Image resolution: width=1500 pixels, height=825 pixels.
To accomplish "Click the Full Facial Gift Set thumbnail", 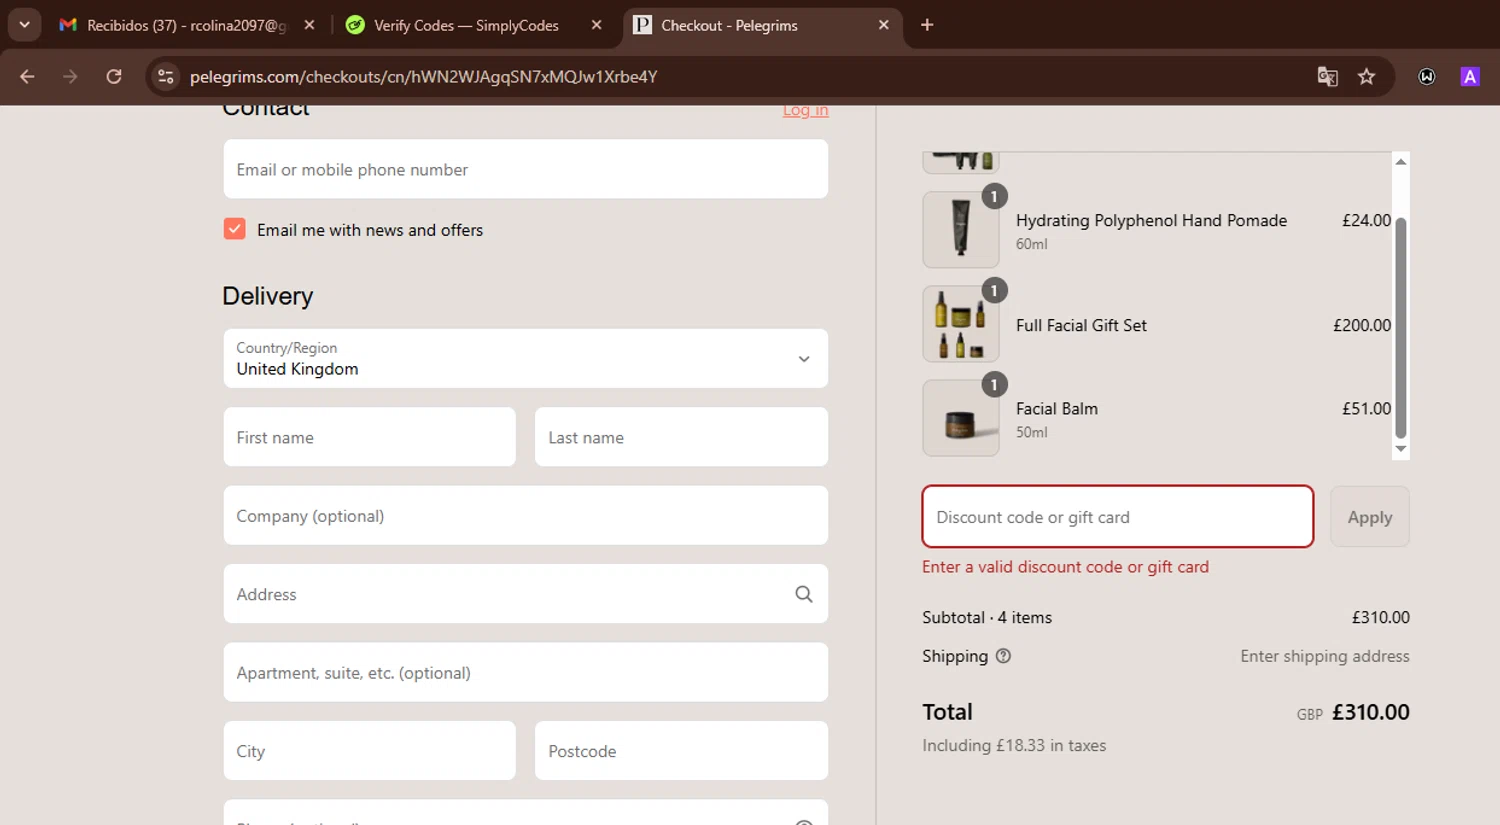I will click(x=961, y=324).
